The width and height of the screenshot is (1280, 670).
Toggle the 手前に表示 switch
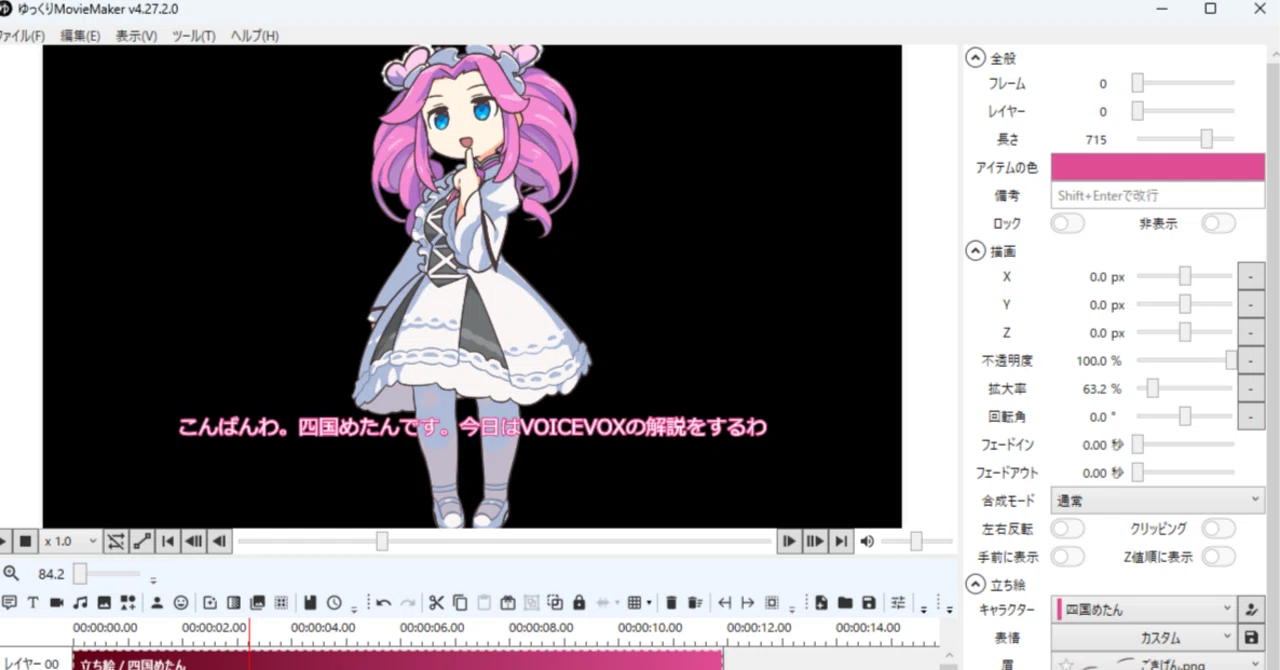point(1067,556)
